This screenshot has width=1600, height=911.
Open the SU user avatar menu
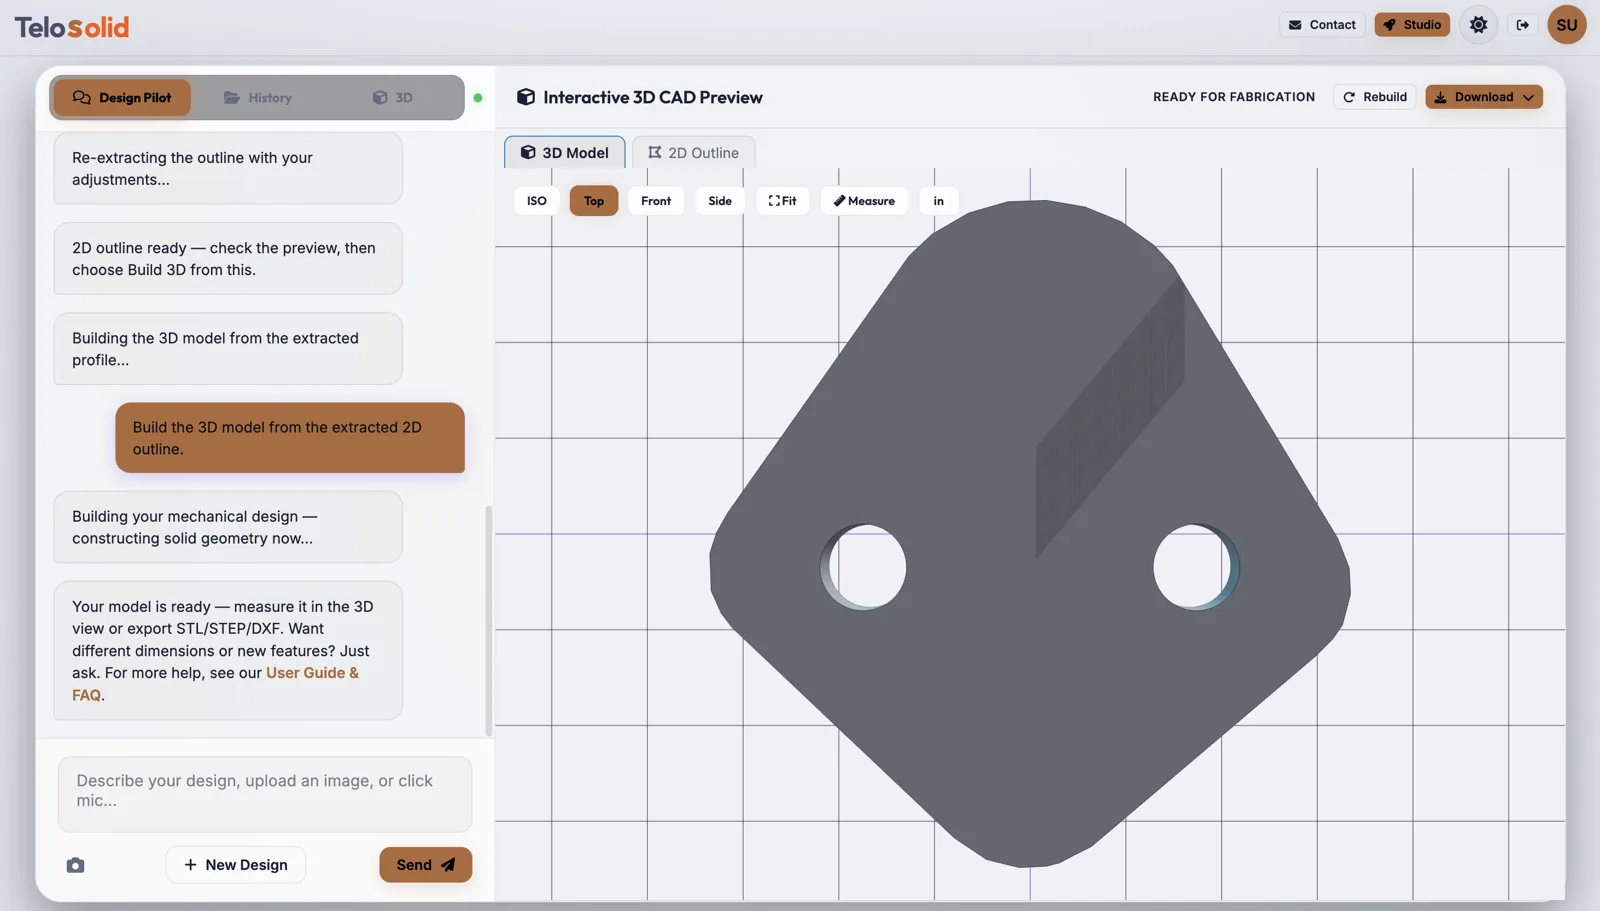[x=1567, y=25]
